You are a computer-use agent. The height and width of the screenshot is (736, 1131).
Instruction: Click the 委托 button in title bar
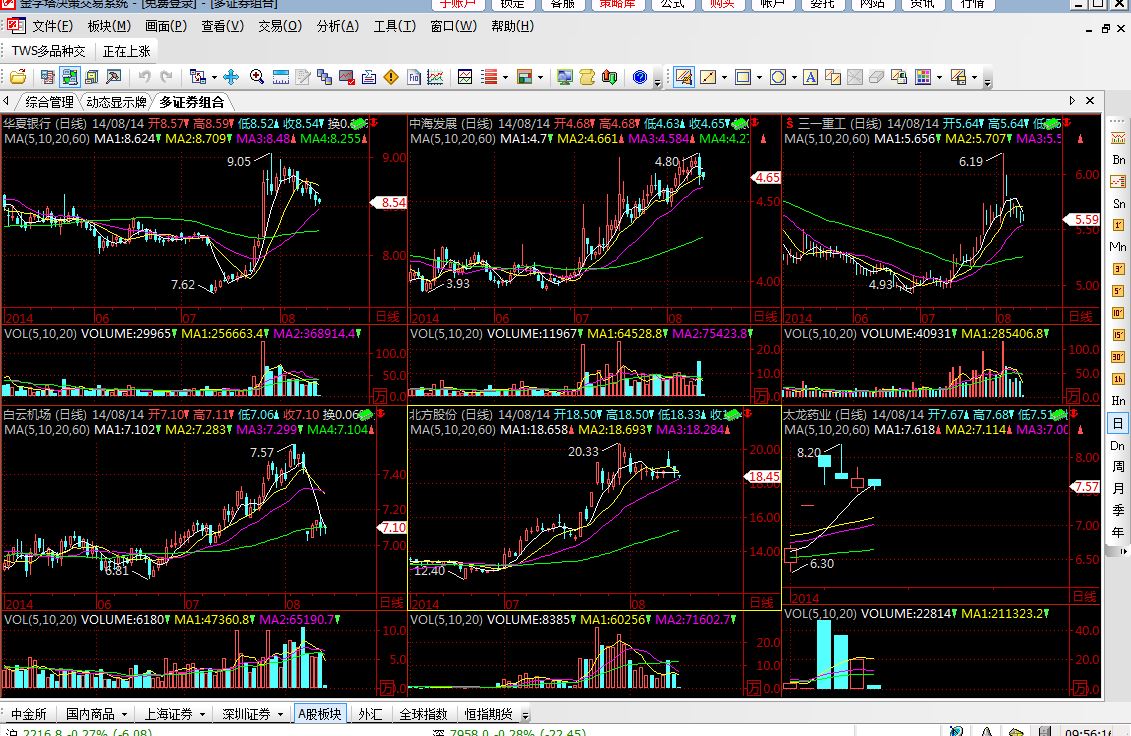[x=822, y=4]
